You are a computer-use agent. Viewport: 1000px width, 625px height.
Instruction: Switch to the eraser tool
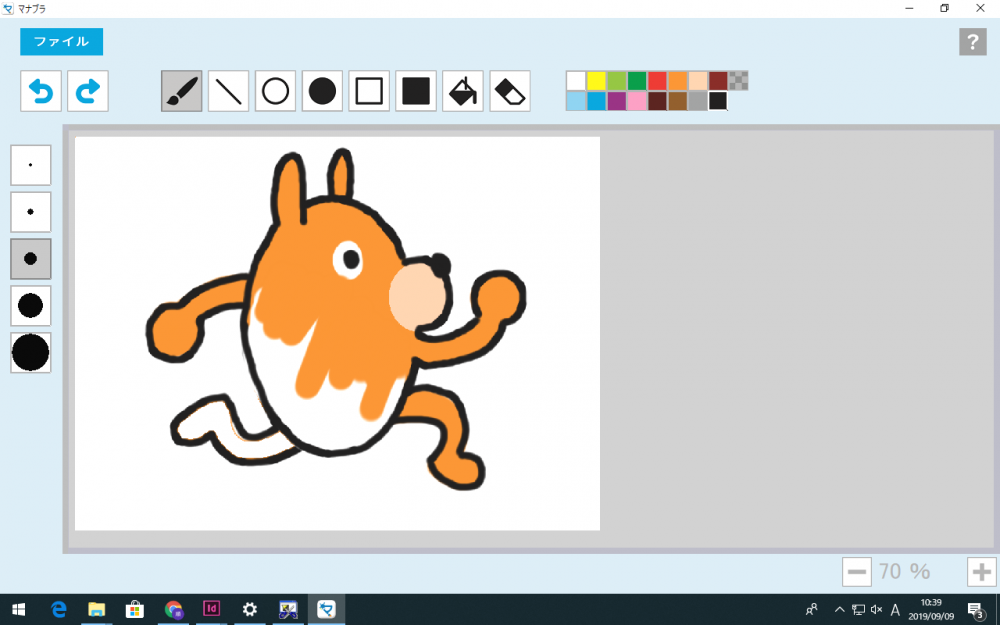point(510,91)
